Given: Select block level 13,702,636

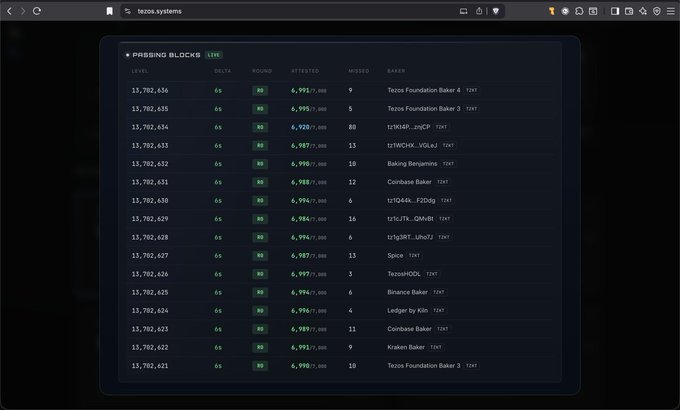Looking at the screenshot, I should pyautogui.click(x=150, y=90).
